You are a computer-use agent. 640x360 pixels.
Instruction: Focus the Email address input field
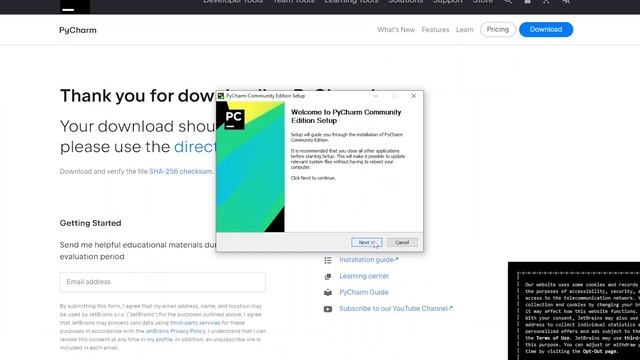[x=163, y=282]
